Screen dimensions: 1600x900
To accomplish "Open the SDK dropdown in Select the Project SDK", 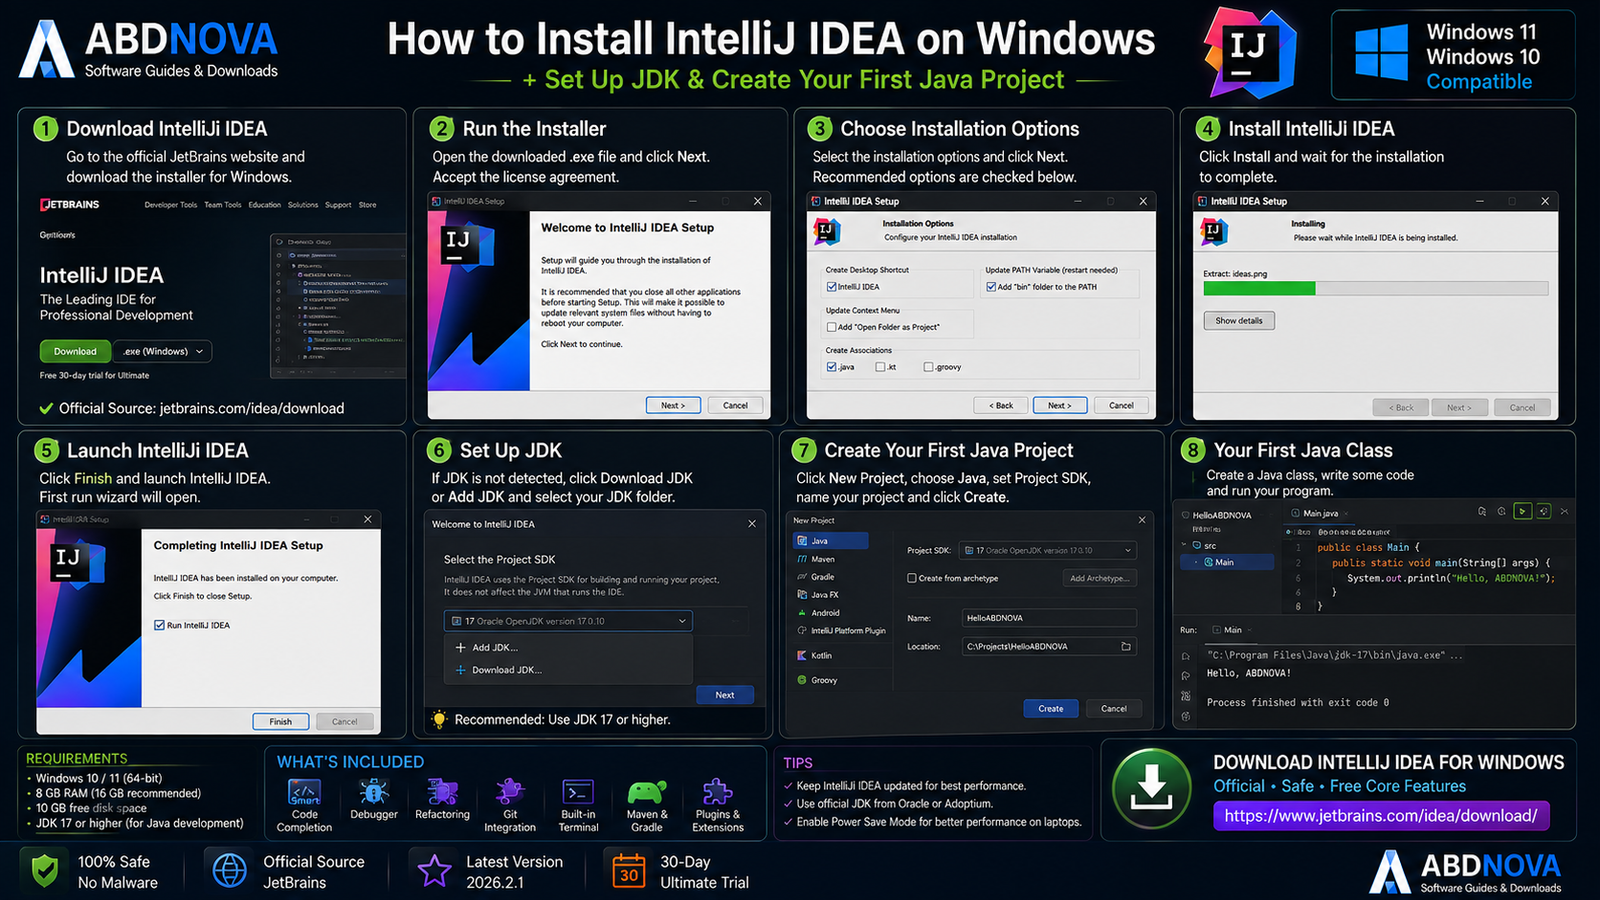I will 568,621.
